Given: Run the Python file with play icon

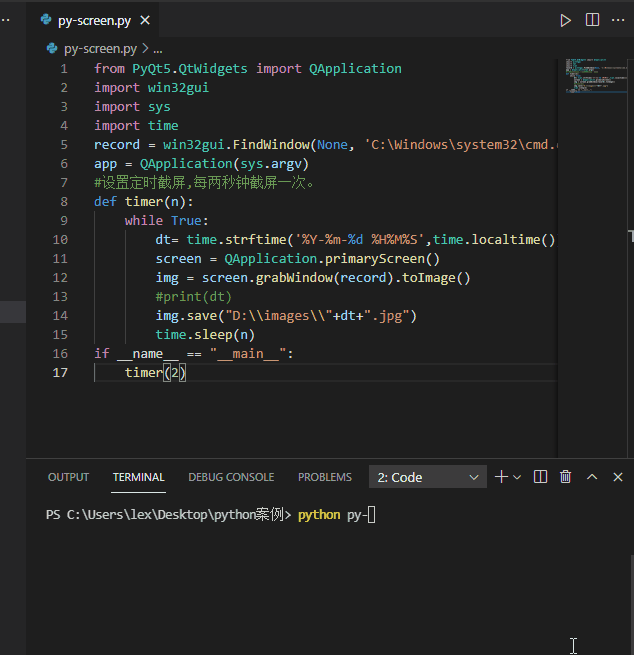Looking at the screenshot, I should point(565,20).
